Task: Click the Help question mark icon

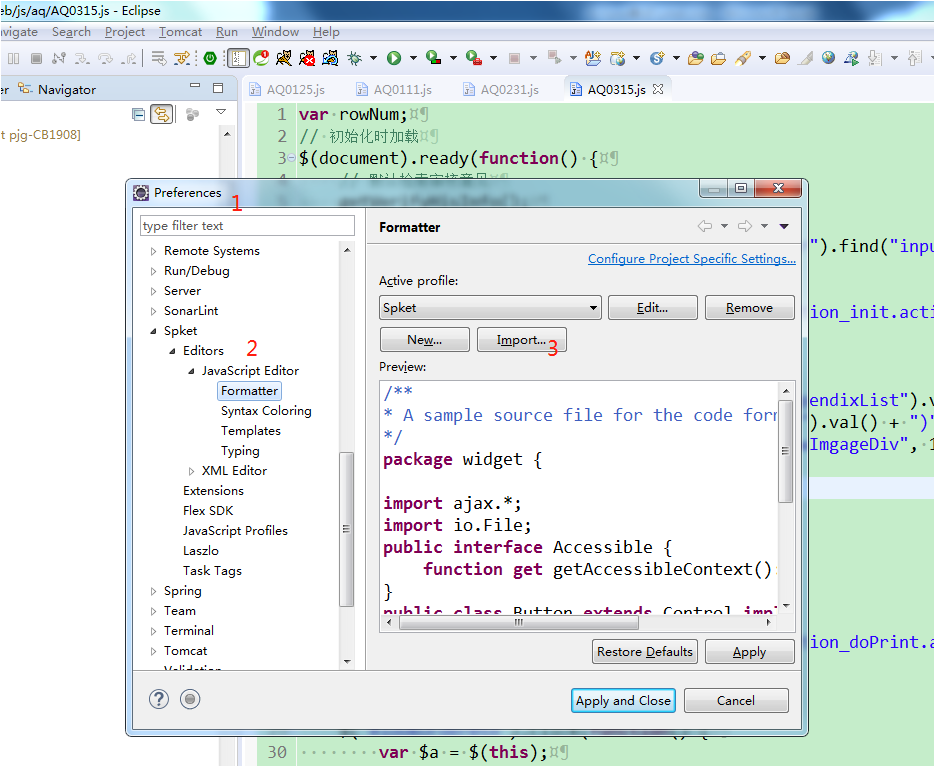Action: click(159, 699)
